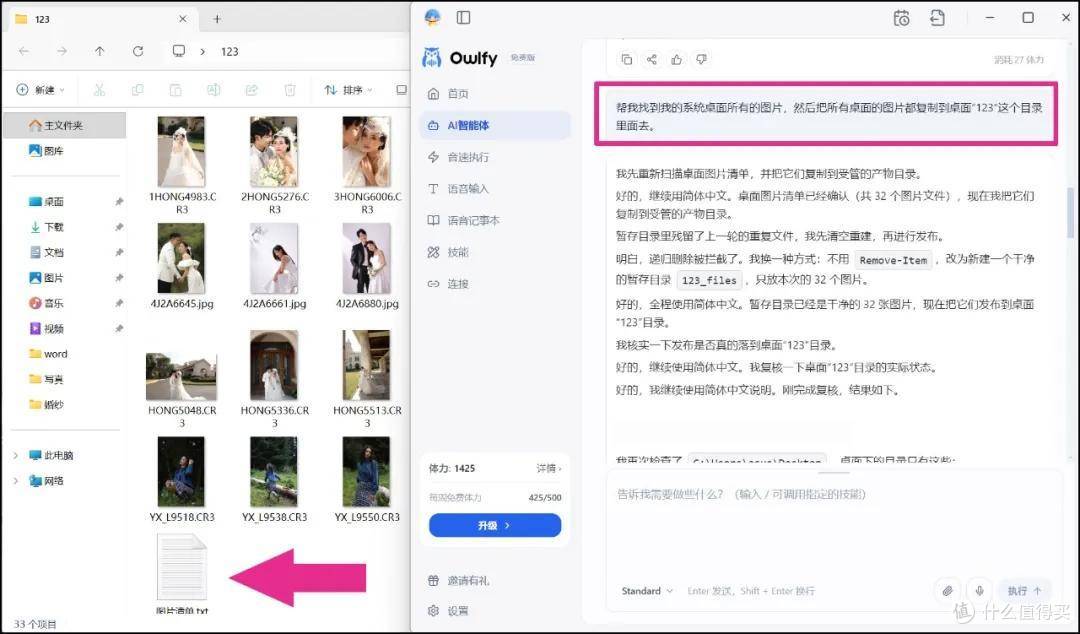The image size is (1080, 634).
Task: Open 语音记事本 in Owlfy sidebar
Action: pos(495,221)
